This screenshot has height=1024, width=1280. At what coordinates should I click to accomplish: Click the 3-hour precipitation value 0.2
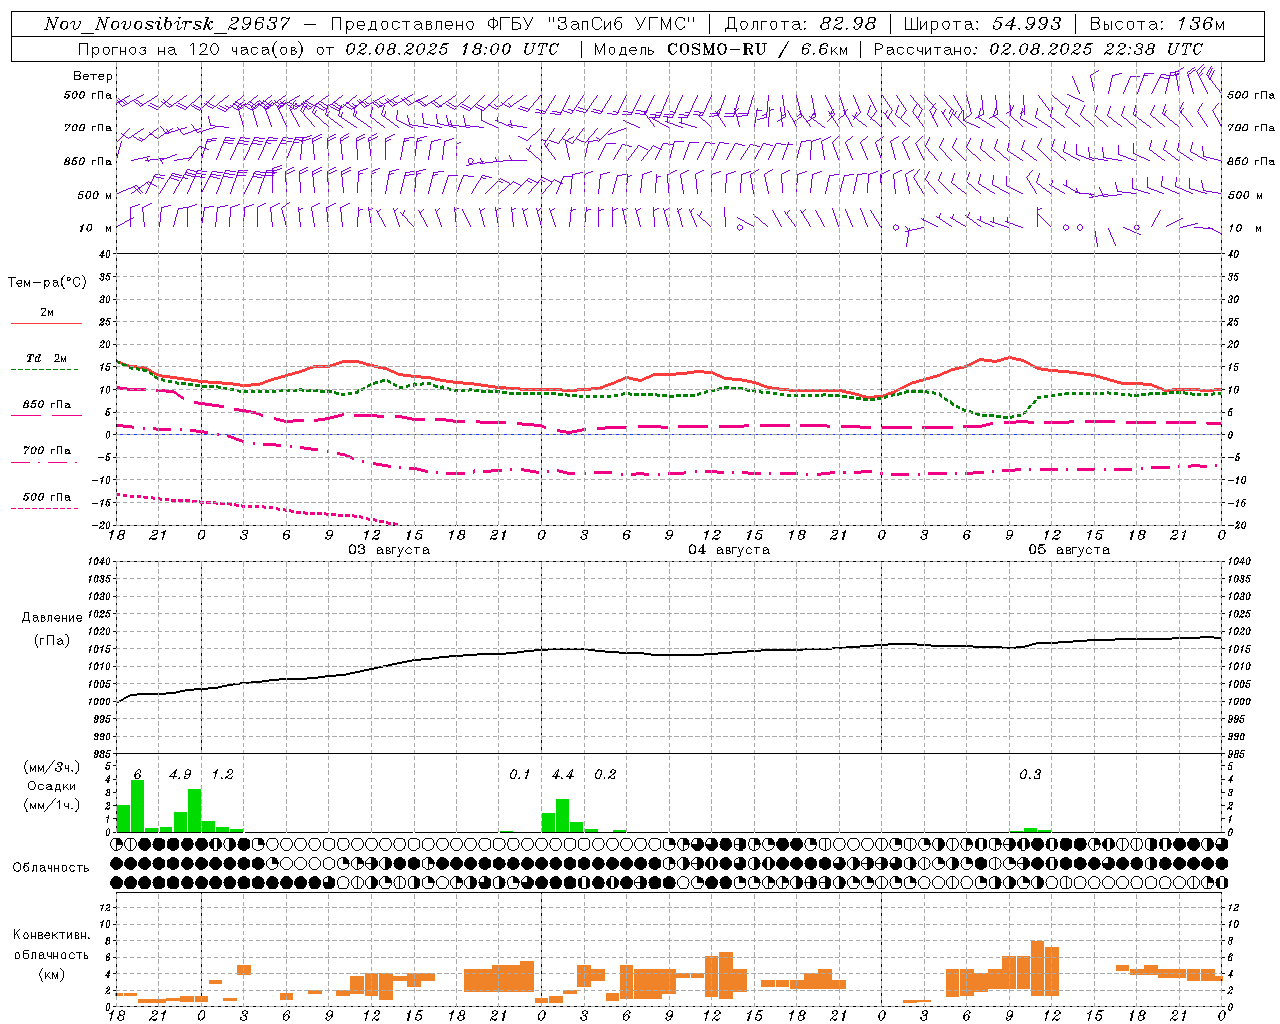point(605,774)
